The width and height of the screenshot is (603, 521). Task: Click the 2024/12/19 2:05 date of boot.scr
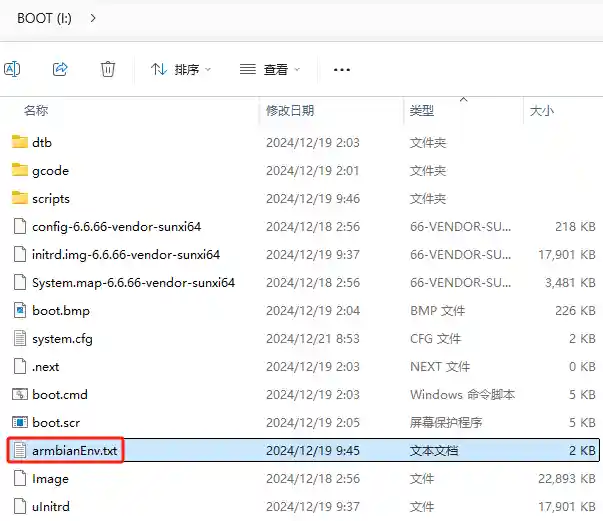click(x=313, y=423)
